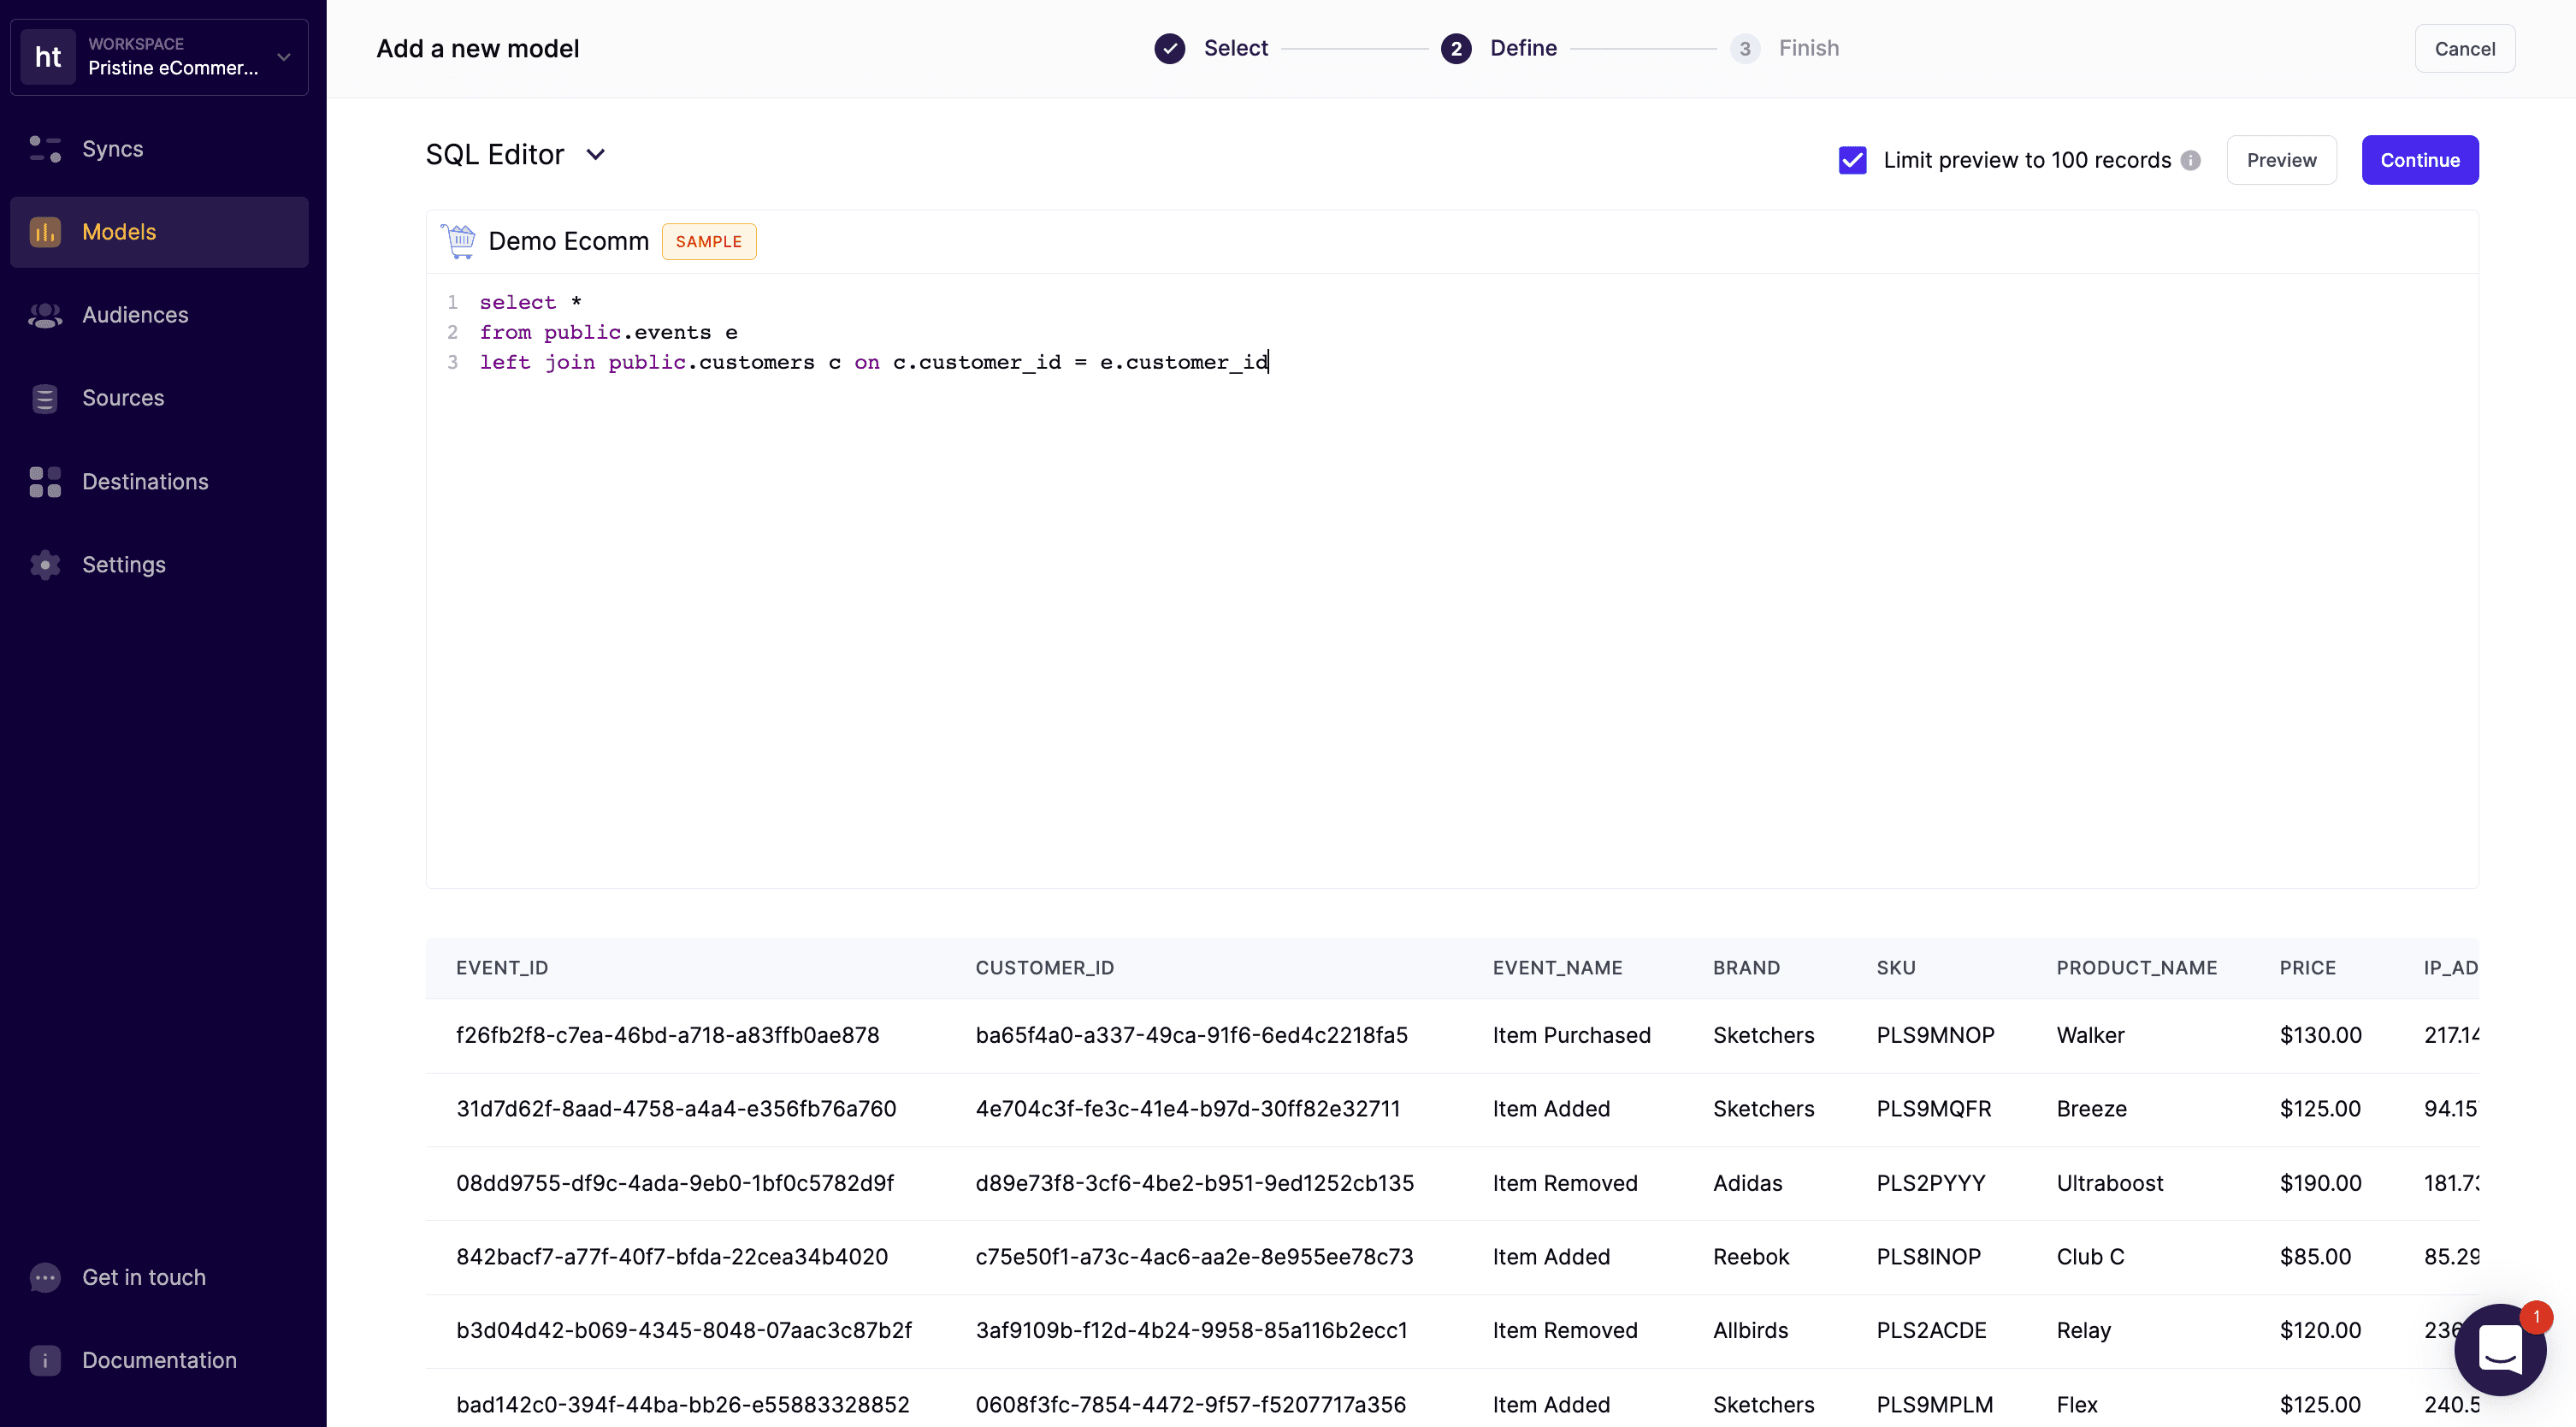This screenshot has height=1427, width=2576.
Task: Click the EVENT_ID column header
Action: pos(502,967)
